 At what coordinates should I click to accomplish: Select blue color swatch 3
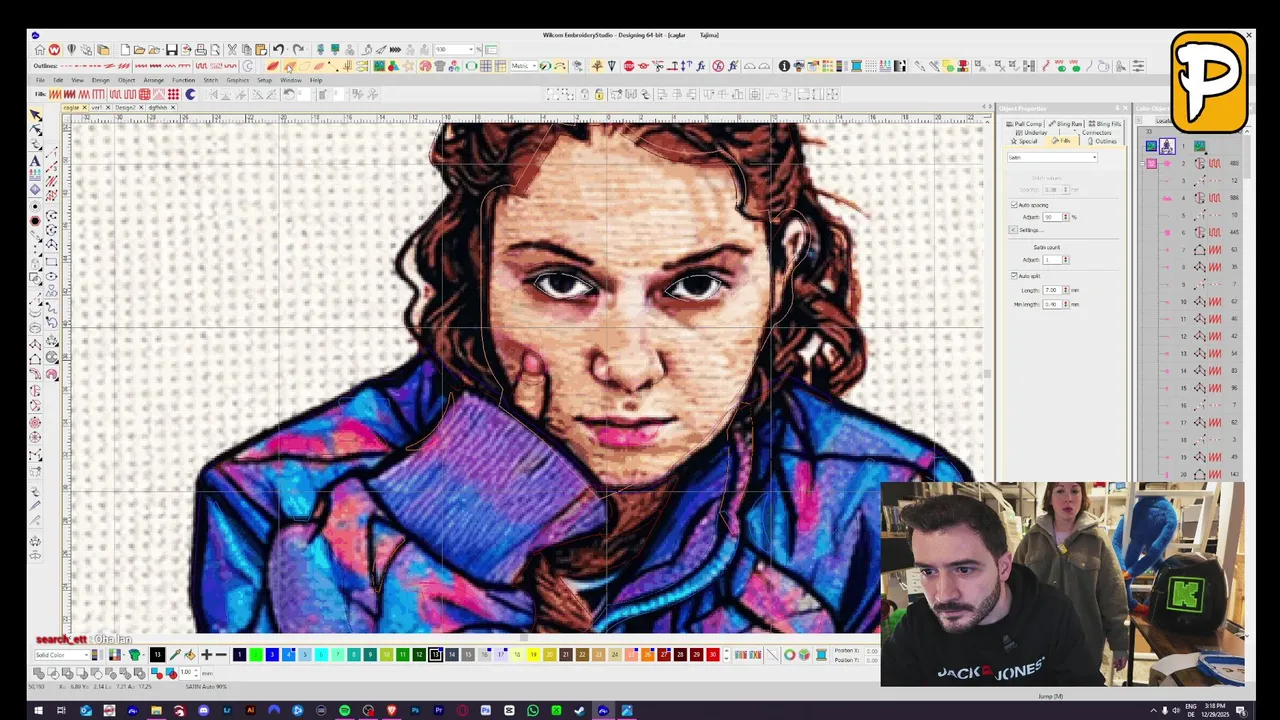tap(272, 655)
